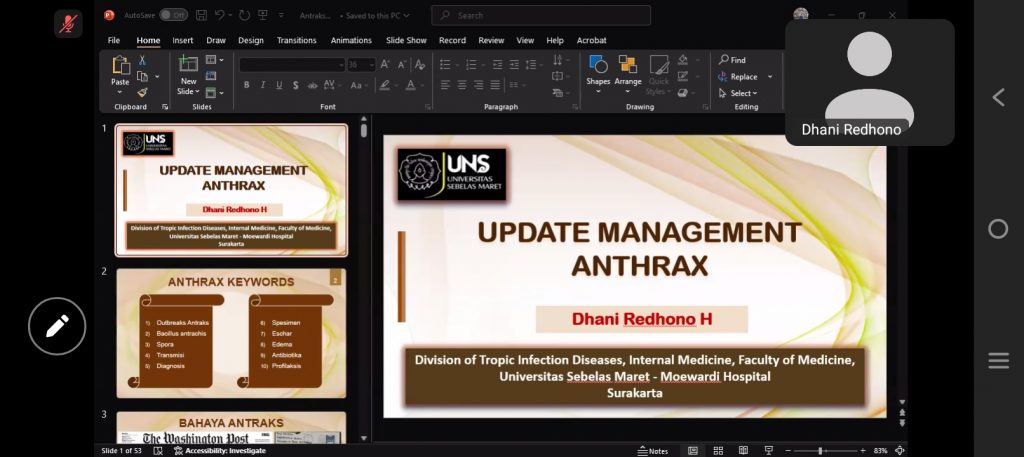This screenshot has width=1024, height=457.
Task: Click the Decrease list level icon
Action: (x=498, y=65)
